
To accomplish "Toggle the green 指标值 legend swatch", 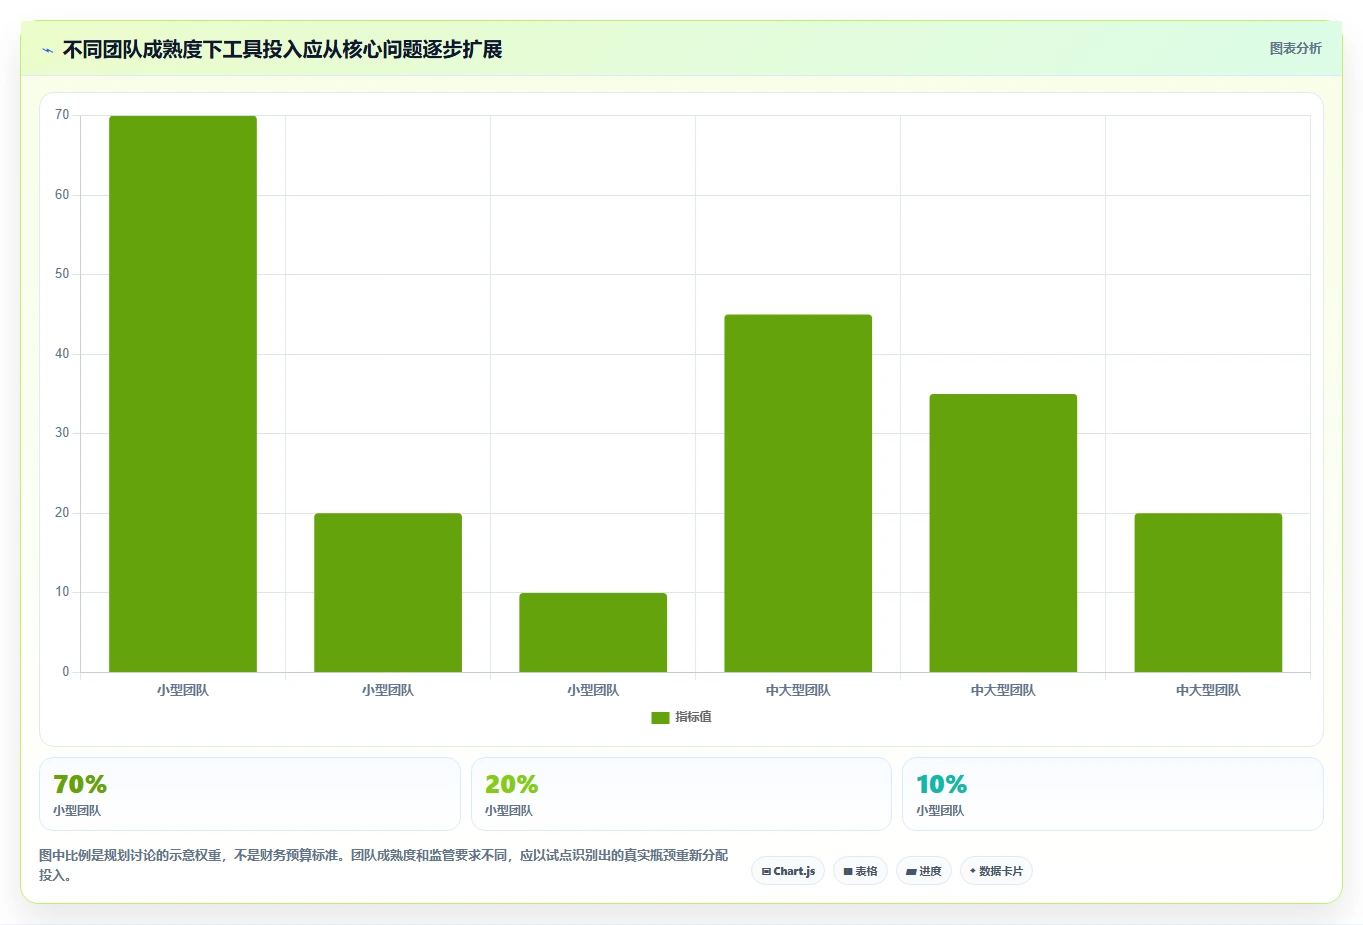I will [x=660, y=718].
